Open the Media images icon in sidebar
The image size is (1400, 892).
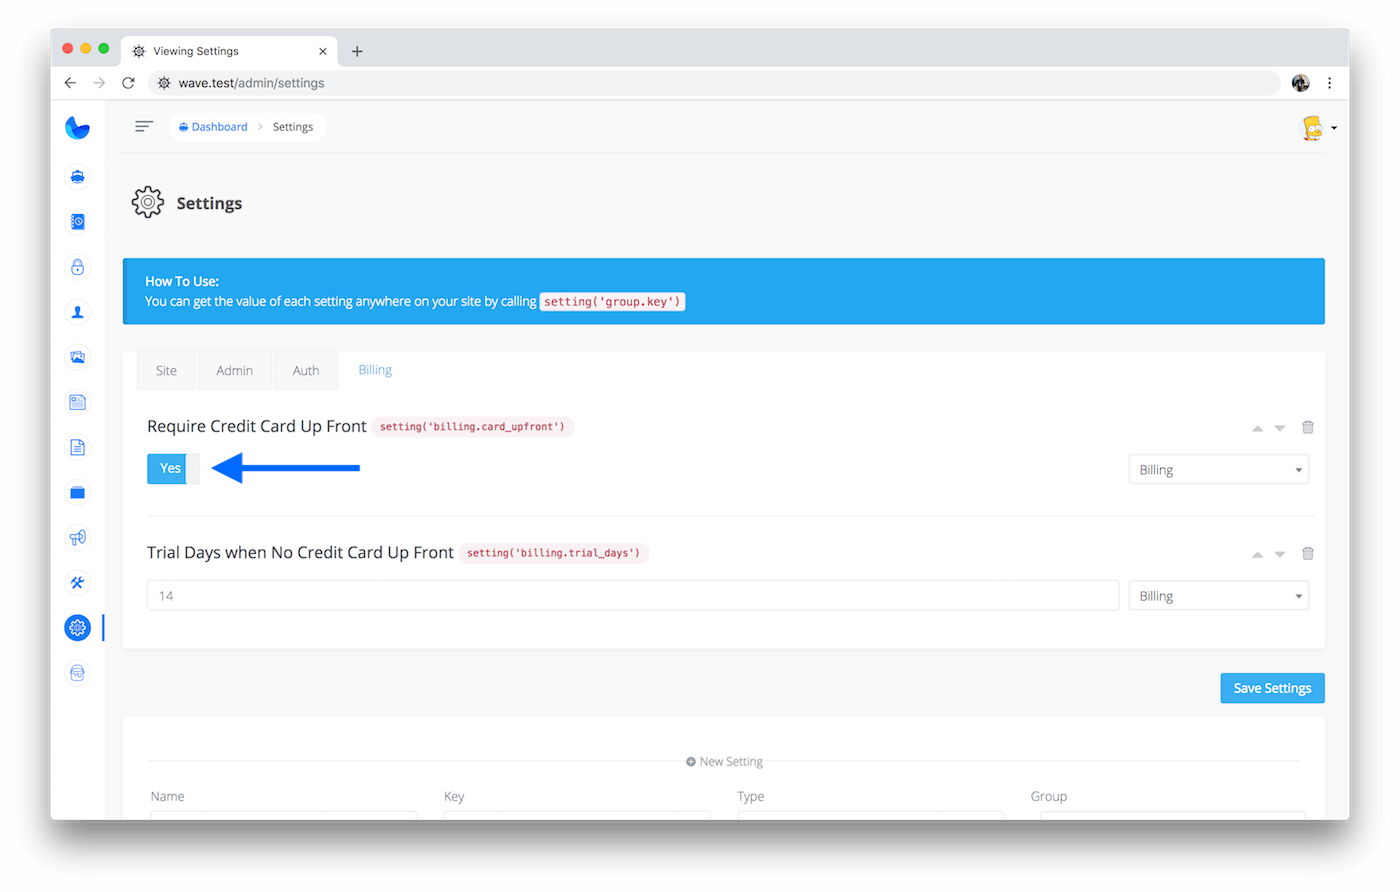(x=77, y=357)
